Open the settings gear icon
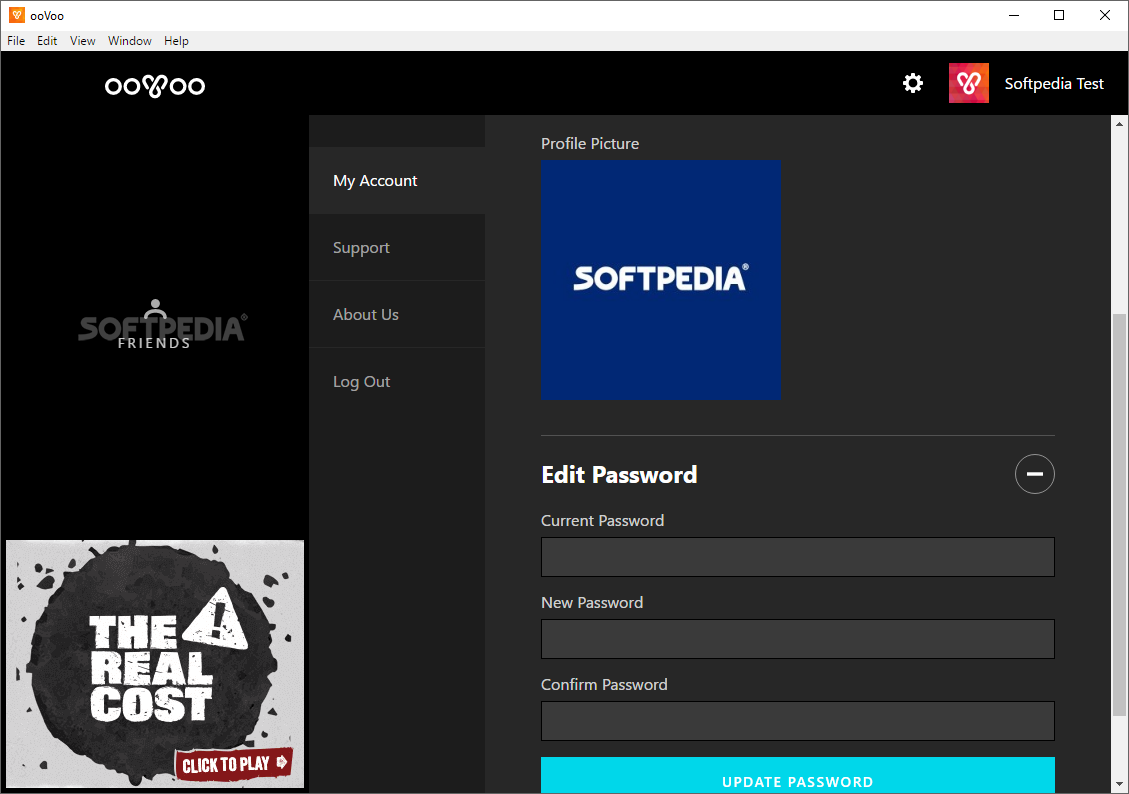1129x794 pixels. [x=912, y=84]
